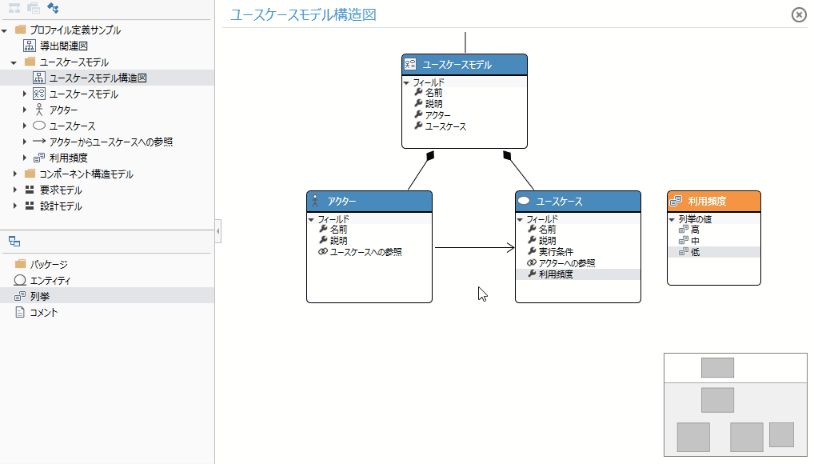This screenshot has height=464, width=814.
Task: Expand the コンポーネント構造モデル folder in the tree
Action: 16,174
